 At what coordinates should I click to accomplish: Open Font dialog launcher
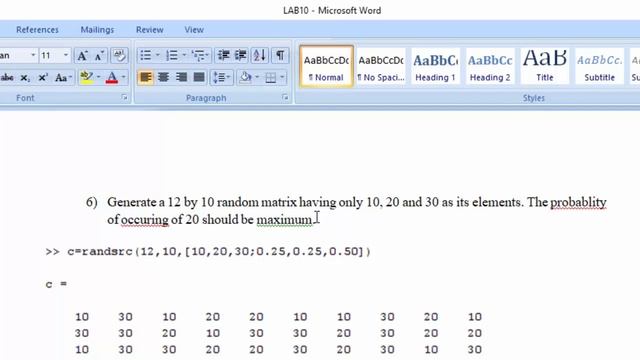coord(124,98)
